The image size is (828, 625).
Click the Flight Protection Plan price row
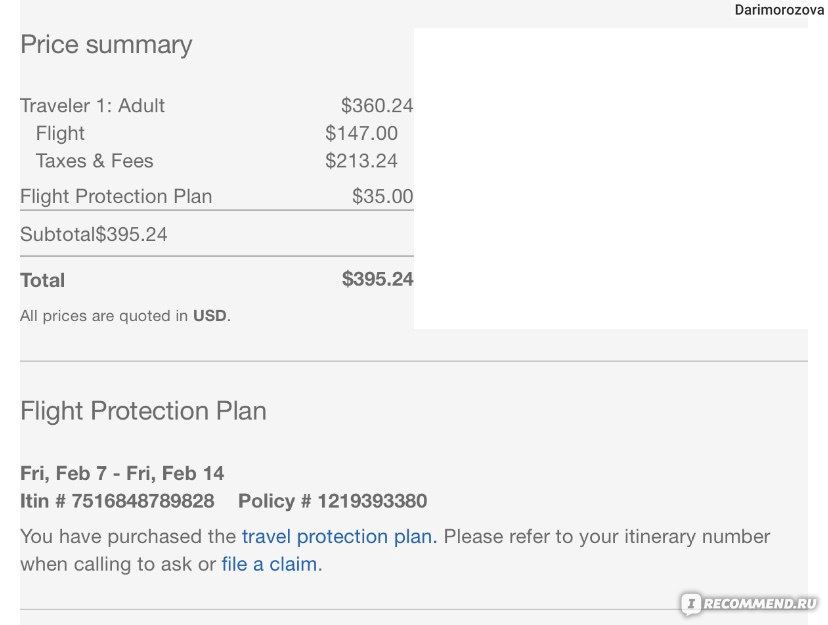(x=217, y=196)
